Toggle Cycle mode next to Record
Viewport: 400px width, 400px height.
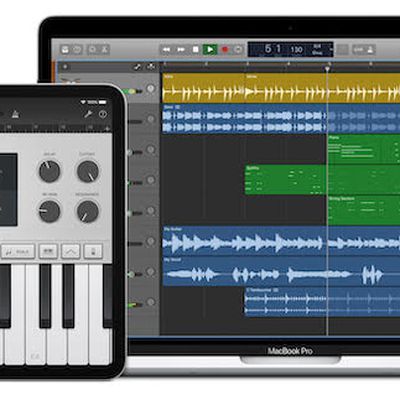238,50
